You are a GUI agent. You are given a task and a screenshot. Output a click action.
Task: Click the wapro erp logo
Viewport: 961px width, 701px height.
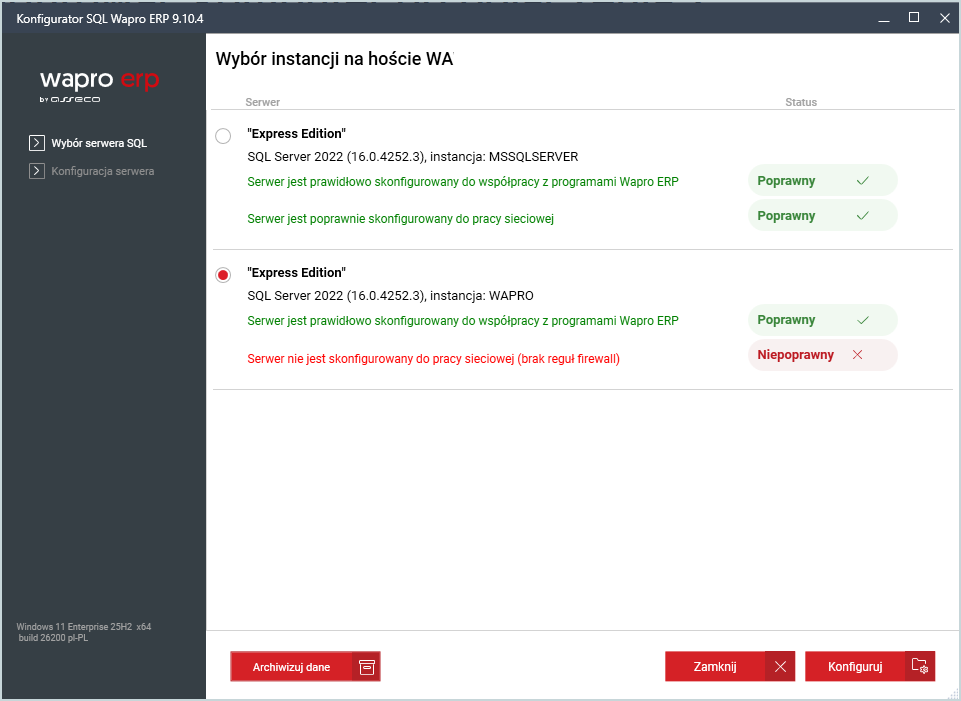click(x=99, y=86)
